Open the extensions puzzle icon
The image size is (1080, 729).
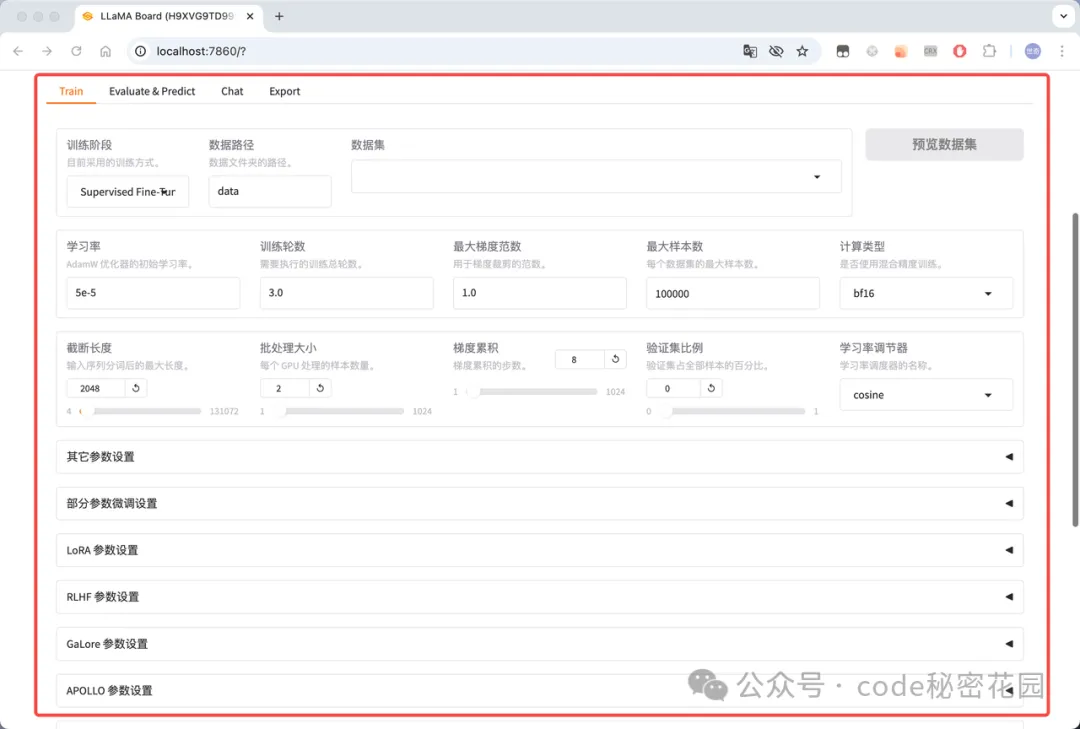point(989,51)
